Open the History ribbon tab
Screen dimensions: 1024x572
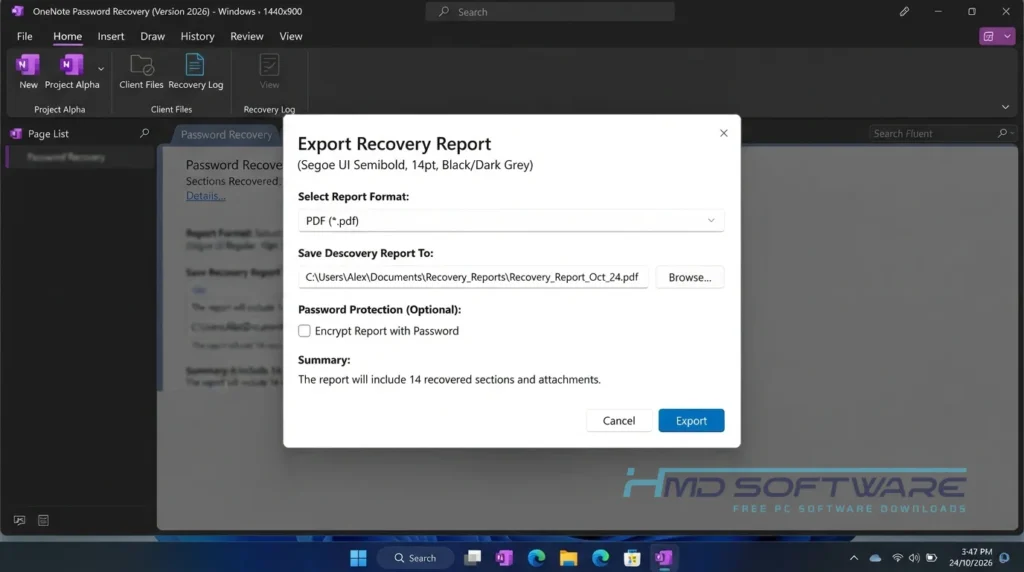click(x=197, y=37)
